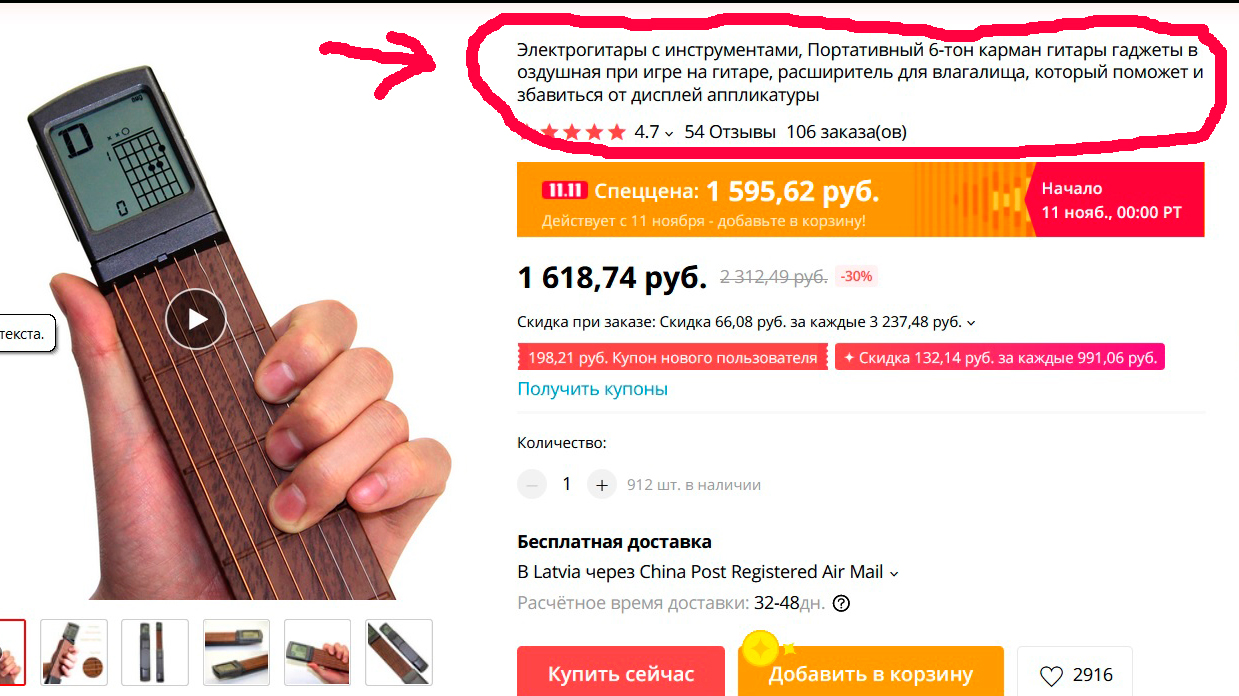Select last product thumbnail
Image resolution: width=1239 pixels, height=696 pixels.
399,652
